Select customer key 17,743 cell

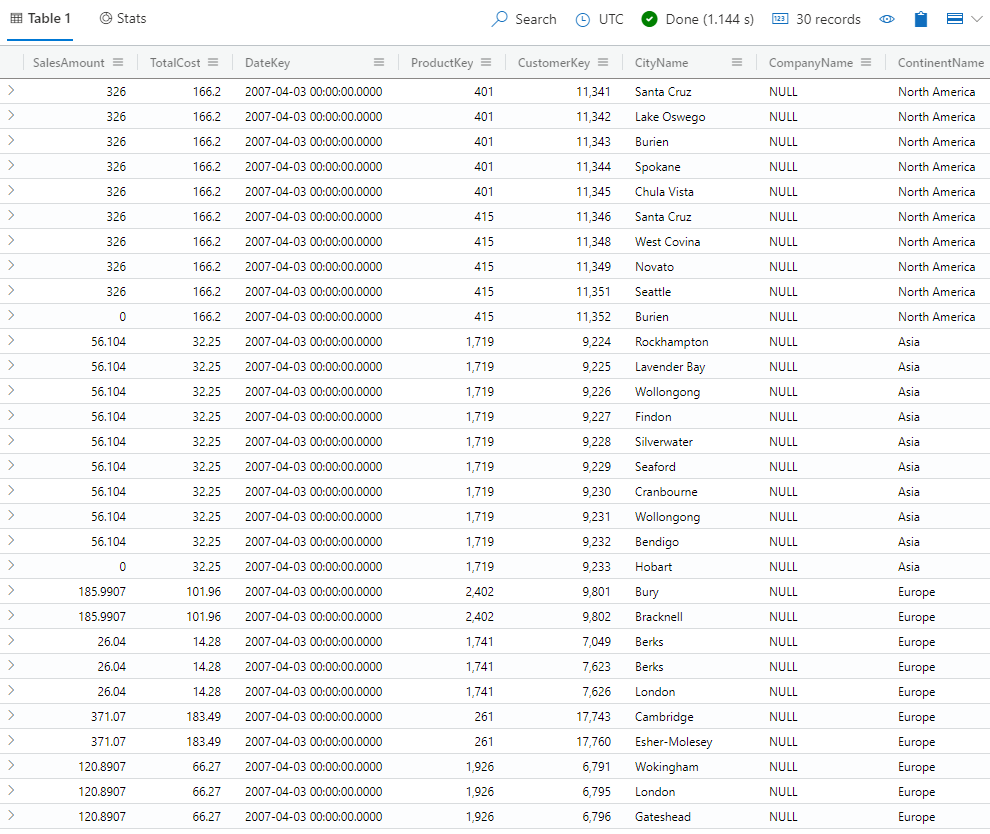click(x=593, y=717)
